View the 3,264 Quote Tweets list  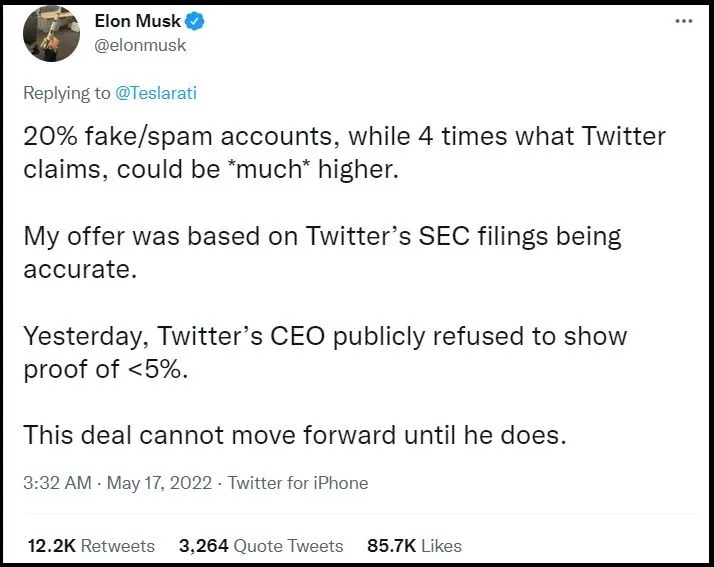(261, 545)
